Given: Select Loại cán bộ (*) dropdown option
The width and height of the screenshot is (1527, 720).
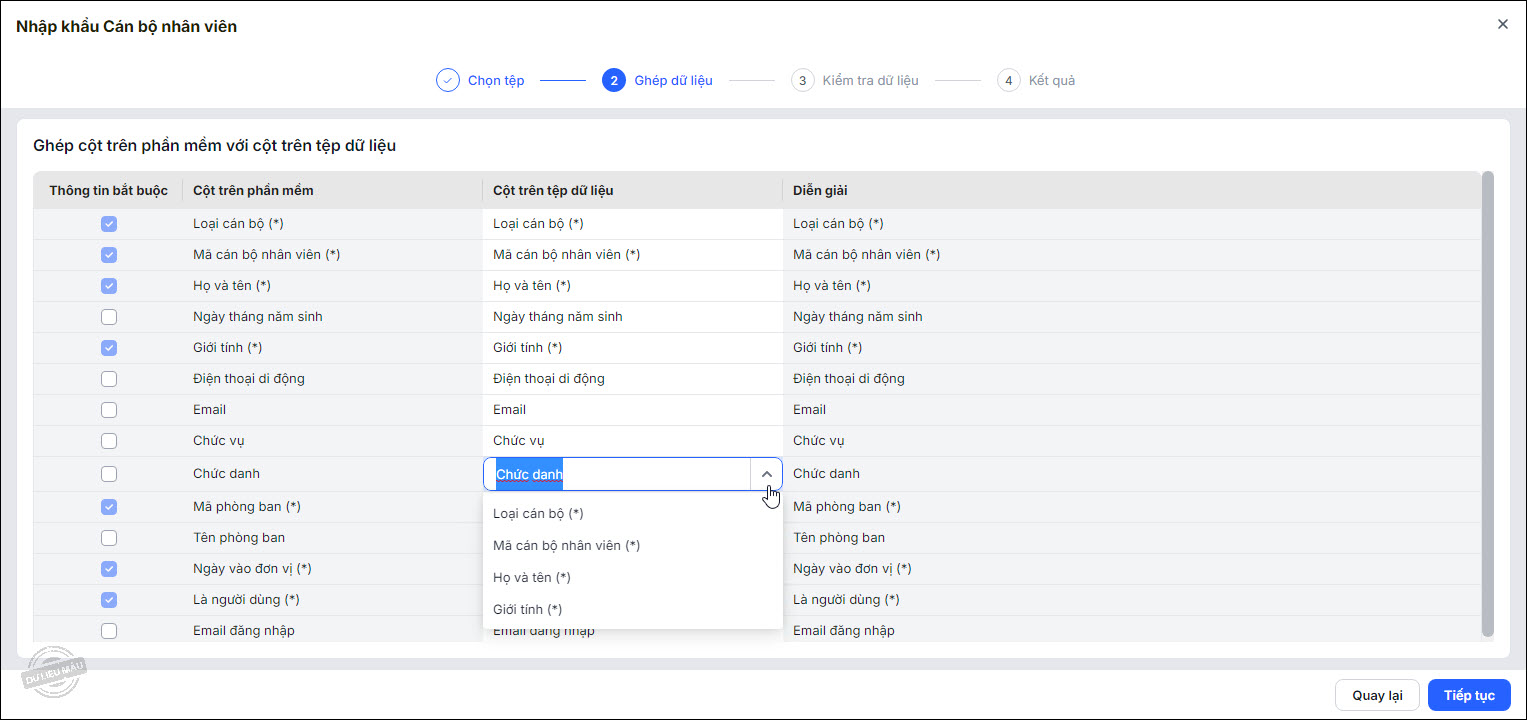Looking at the screenshot, I should point(538,514).
